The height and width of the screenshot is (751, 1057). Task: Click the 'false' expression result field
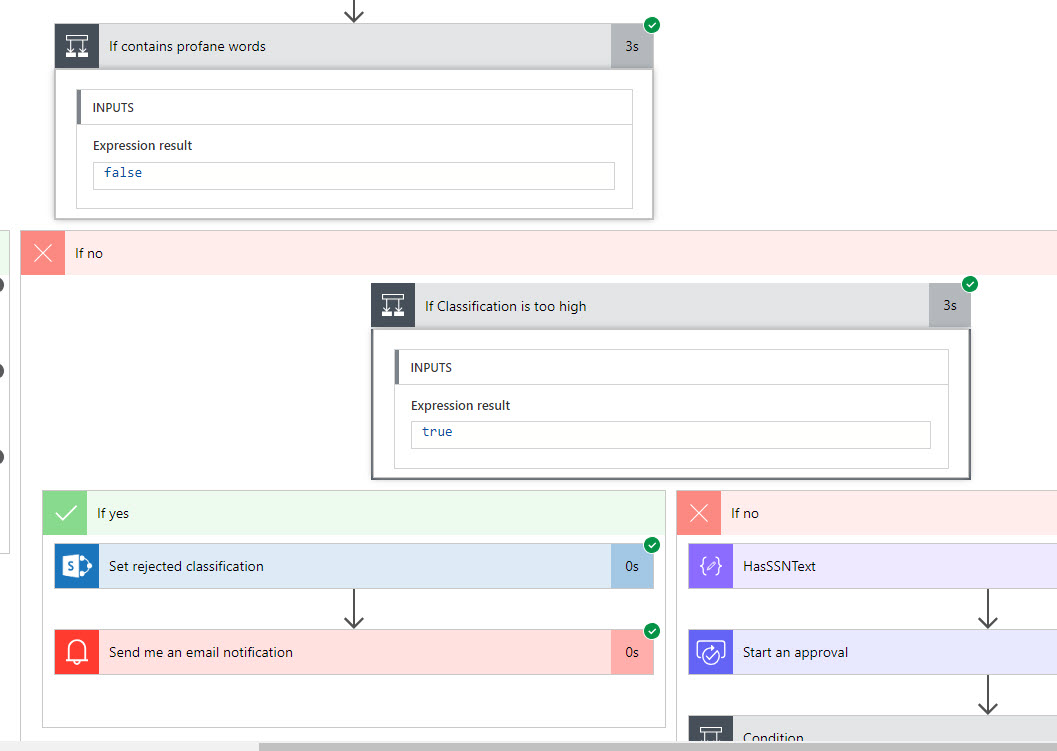click(x=353, y=175)
